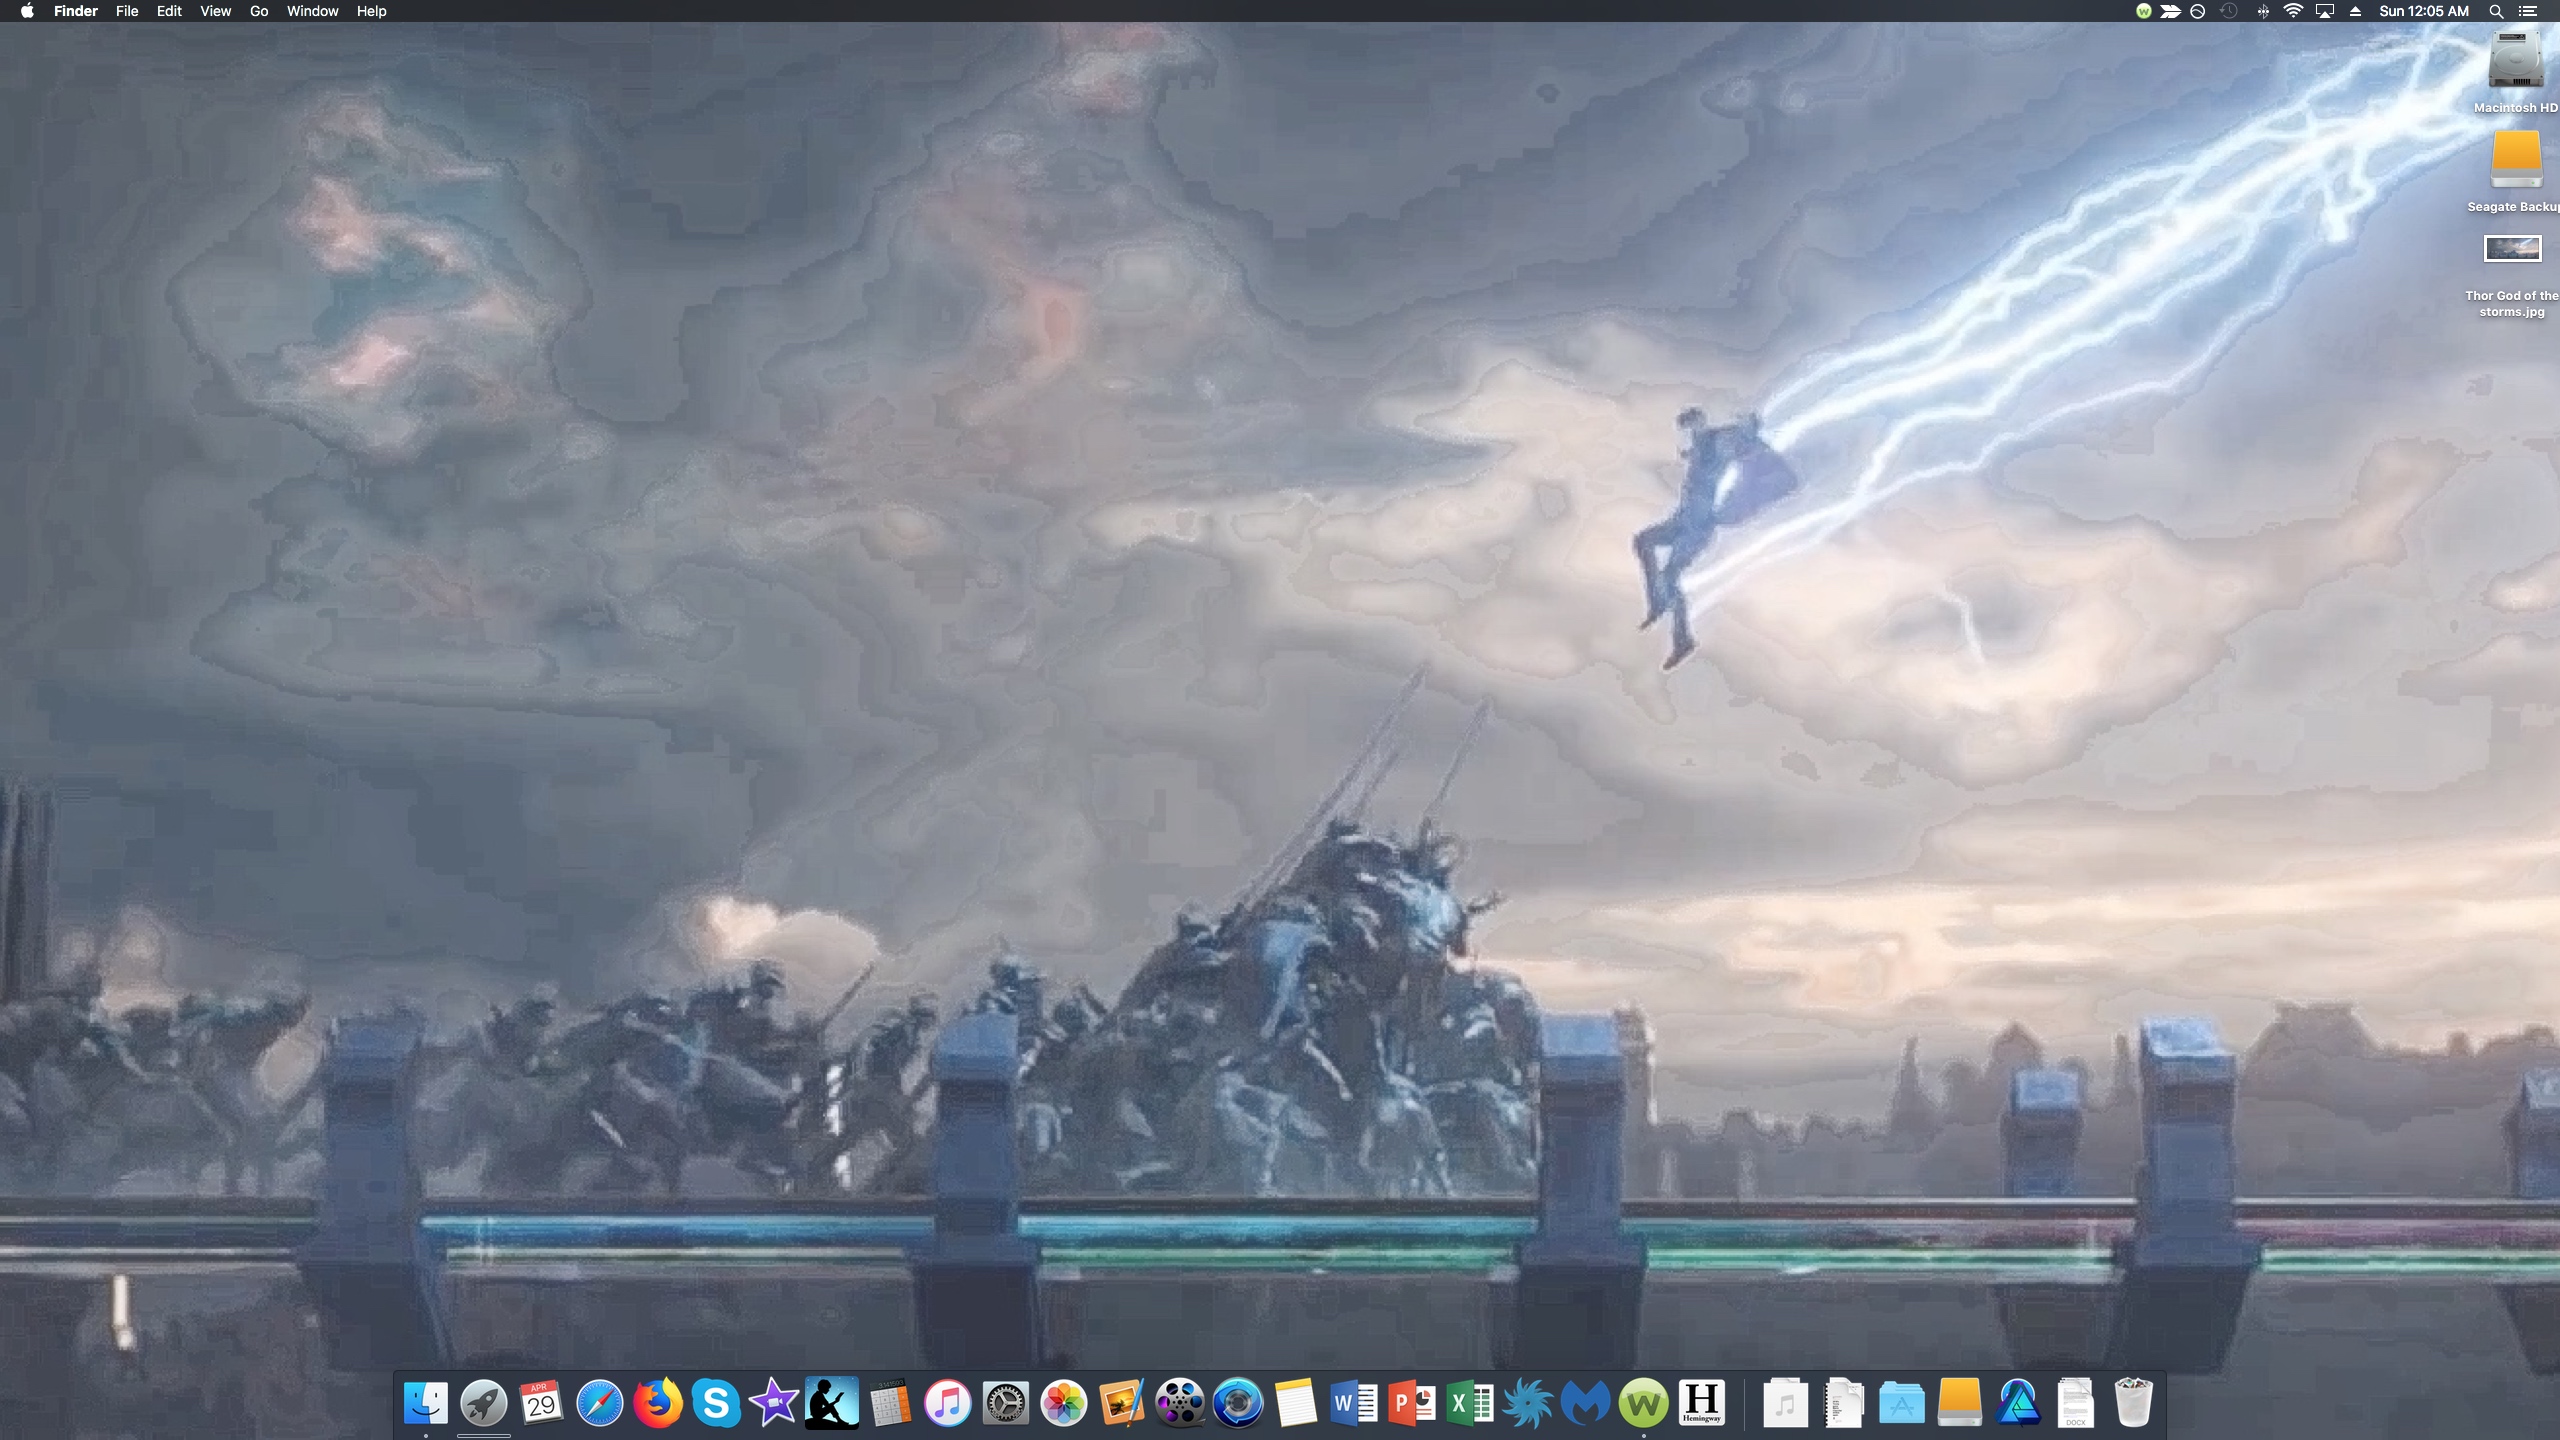The height and width of the screenshot is (1440, 2560).
Task: Open Notification Center list icon
Action: coord(2529,11)
